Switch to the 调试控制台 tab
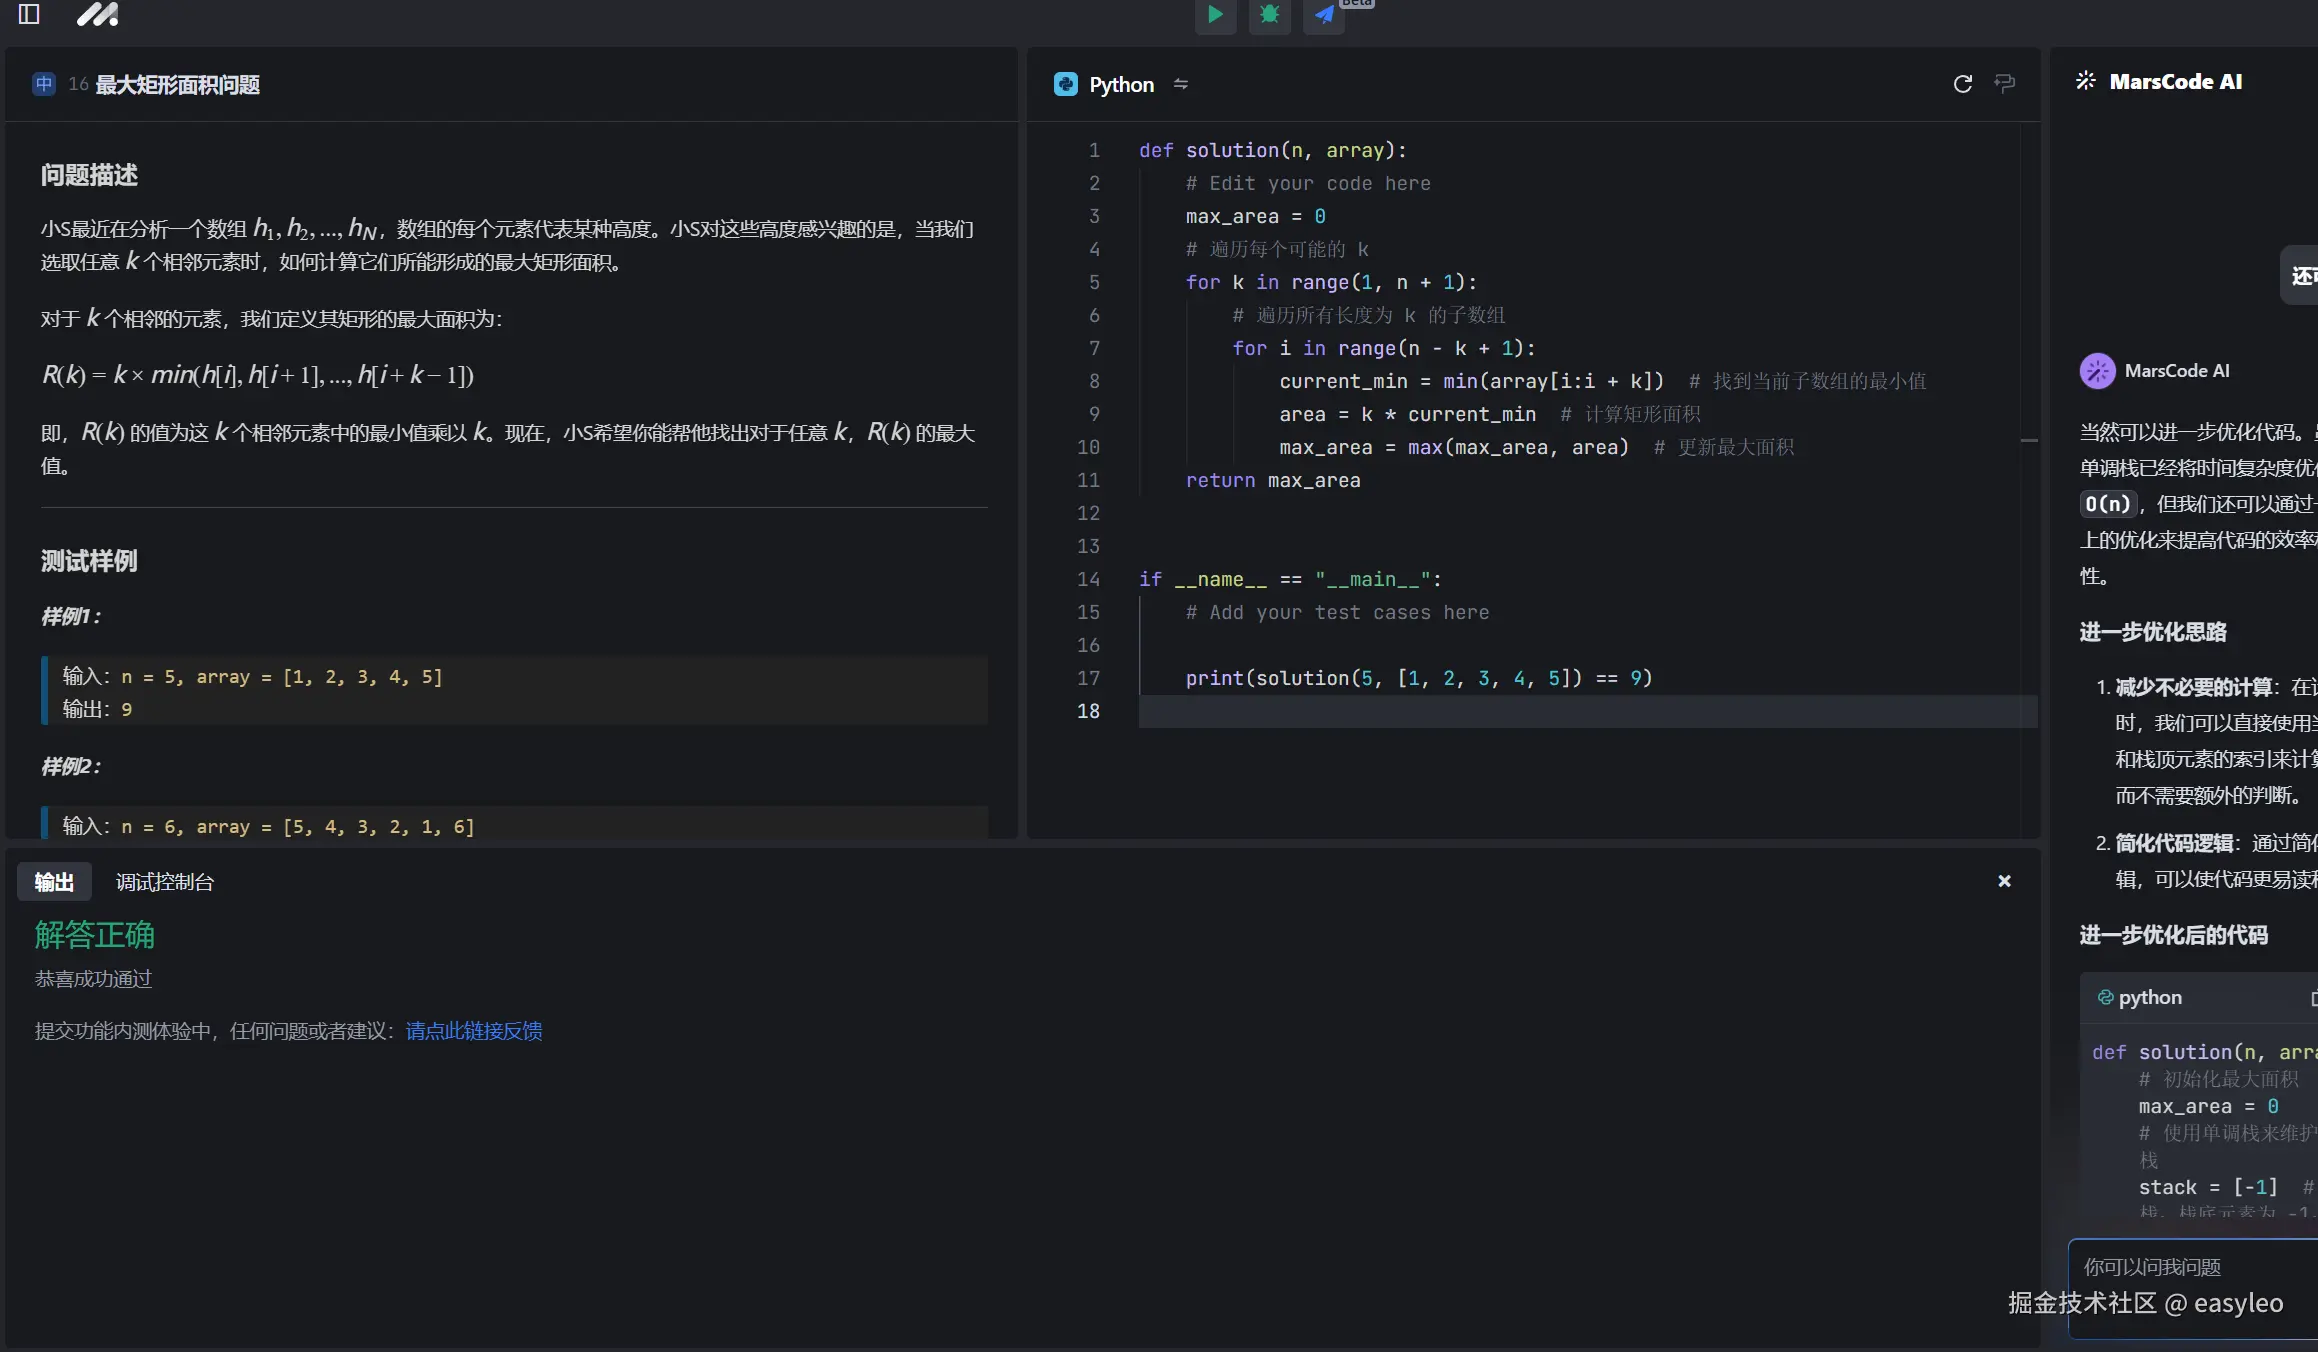Viewport: 2318px width, 1352px height. click(164, 882)
